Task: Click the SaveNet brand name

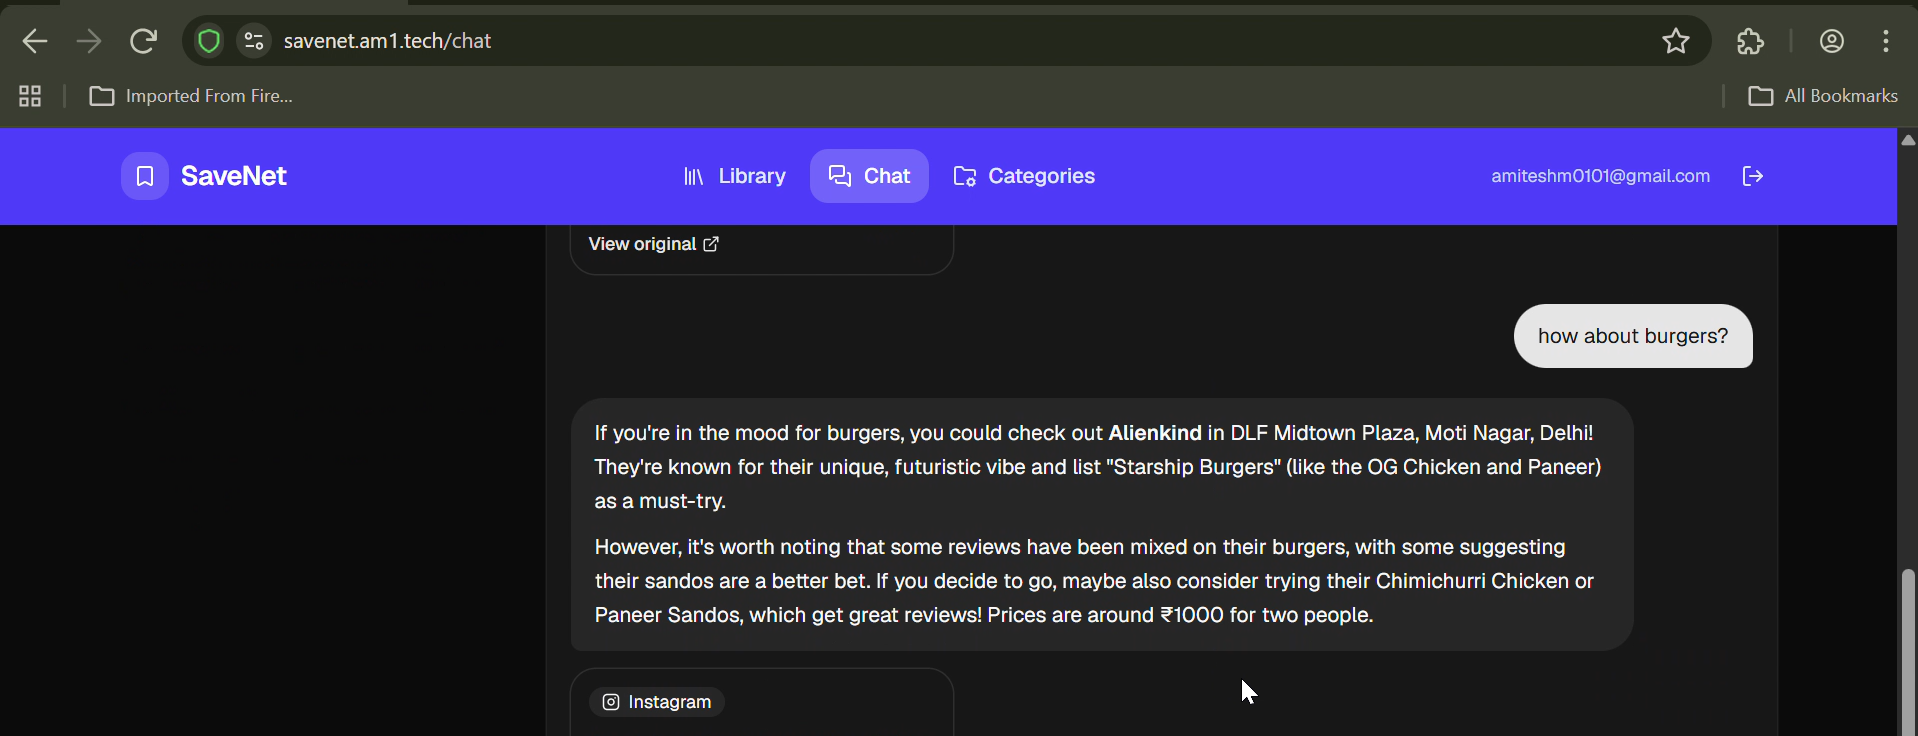Action: pos(234,176)
